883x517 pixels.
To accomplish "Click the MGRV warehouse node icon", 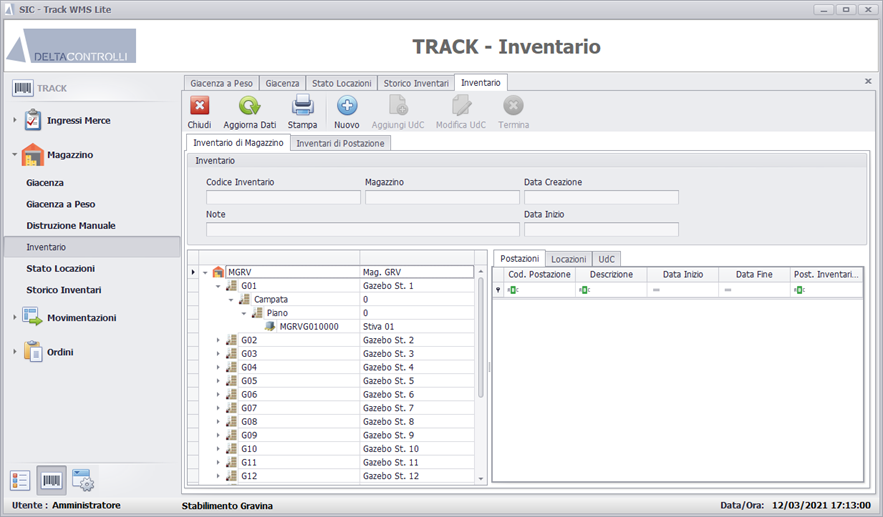I will tap(218, 272).
